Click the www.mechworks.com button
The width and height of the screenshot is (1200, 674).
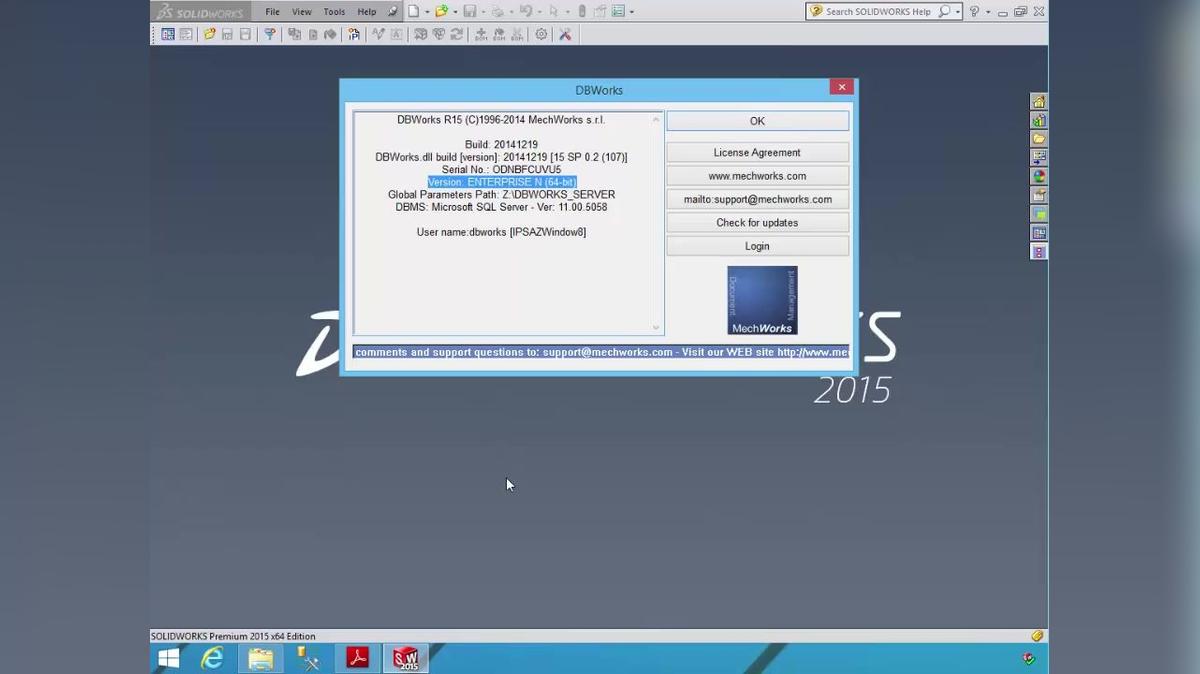[757, 176]
